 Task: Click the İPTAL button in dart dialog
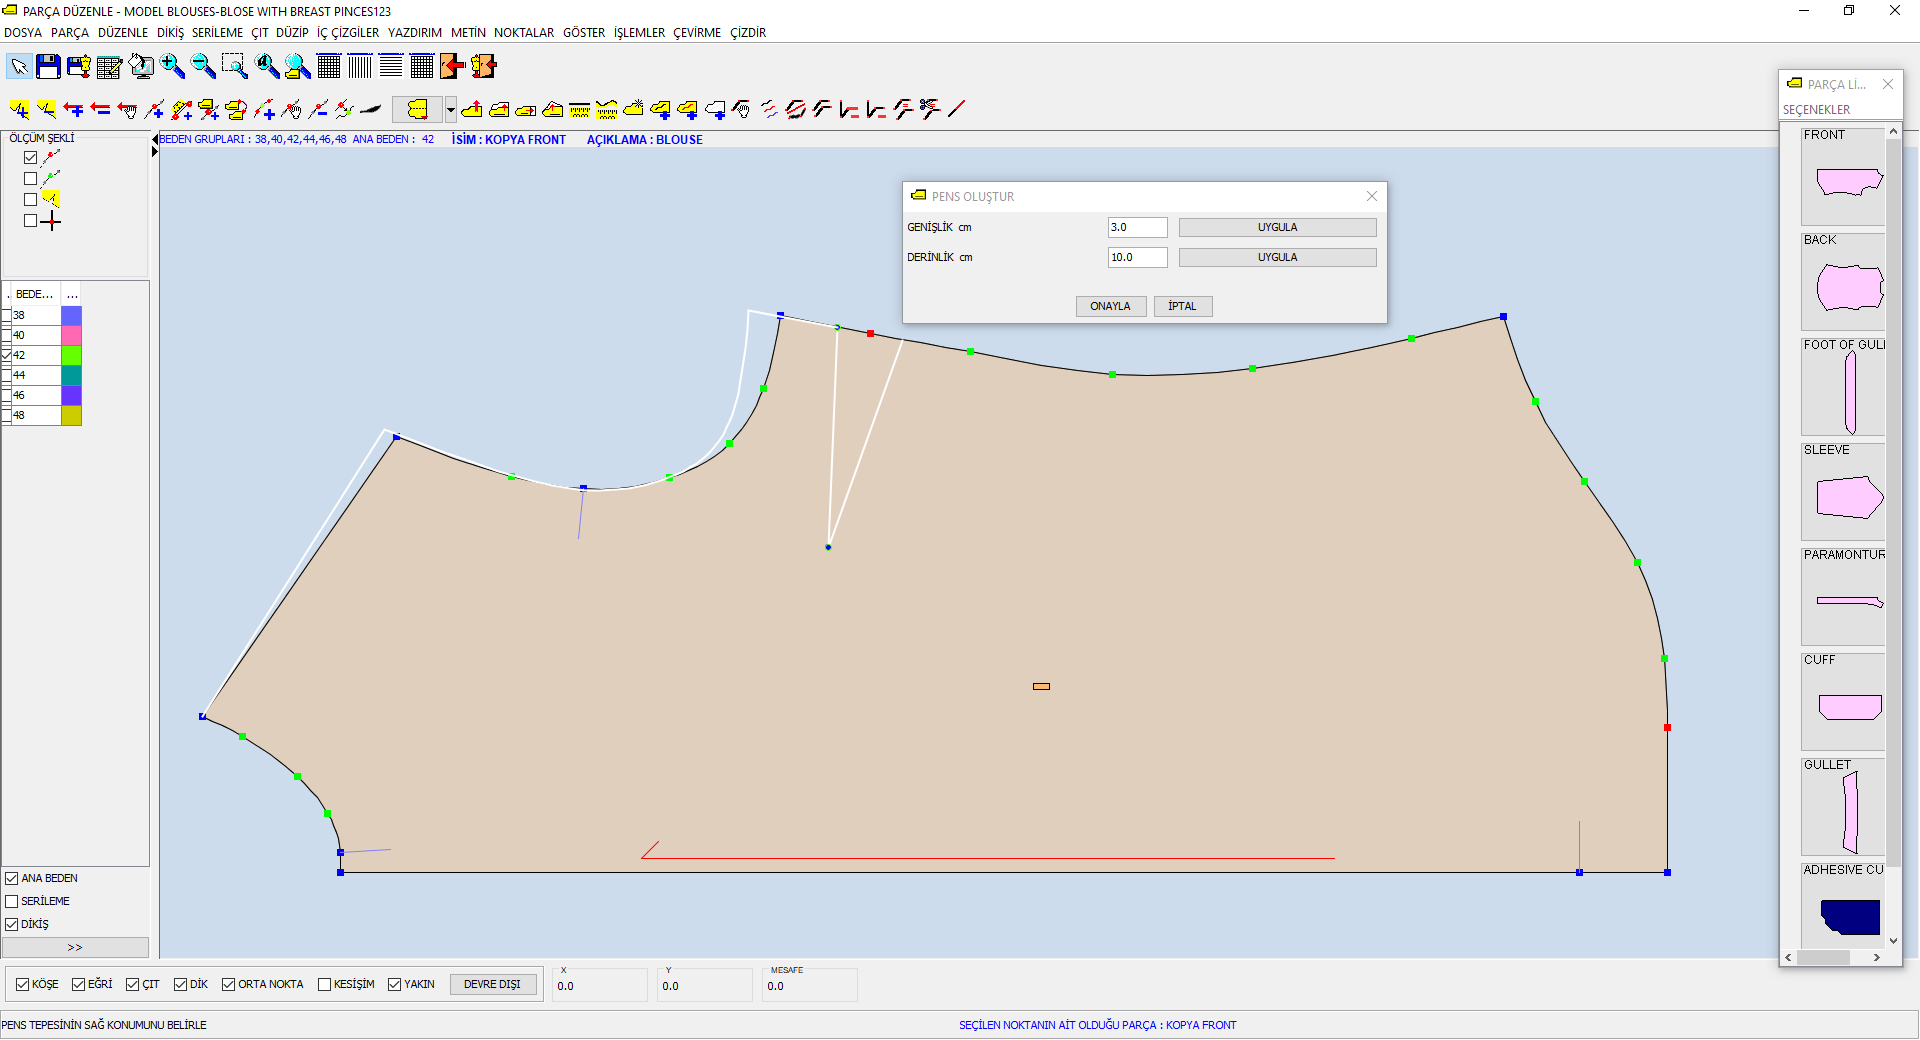(1182, 306)
